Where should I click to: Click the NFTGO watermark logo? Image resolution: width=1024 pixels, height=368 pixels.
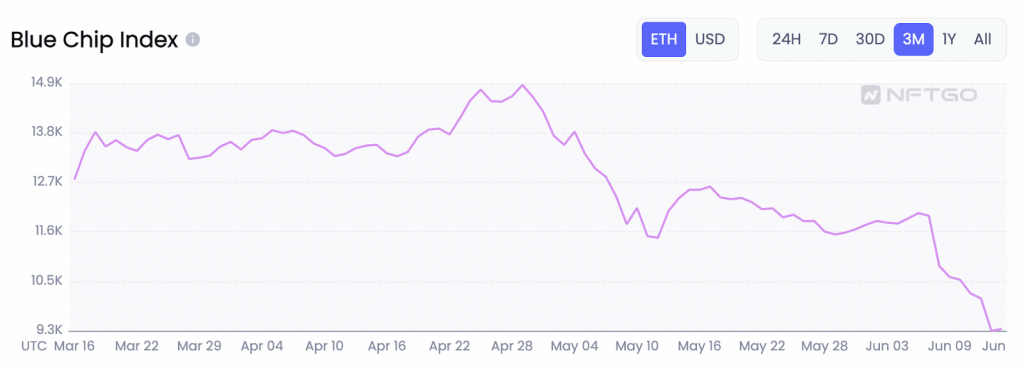point(918,95)
